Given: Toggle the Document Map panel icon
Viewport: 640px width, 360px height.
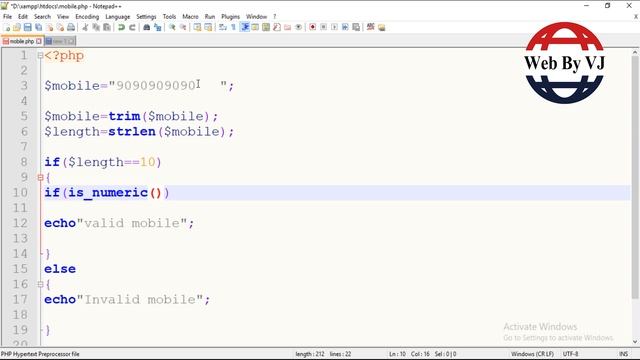Looking at the screenshot, I should 266,27.
